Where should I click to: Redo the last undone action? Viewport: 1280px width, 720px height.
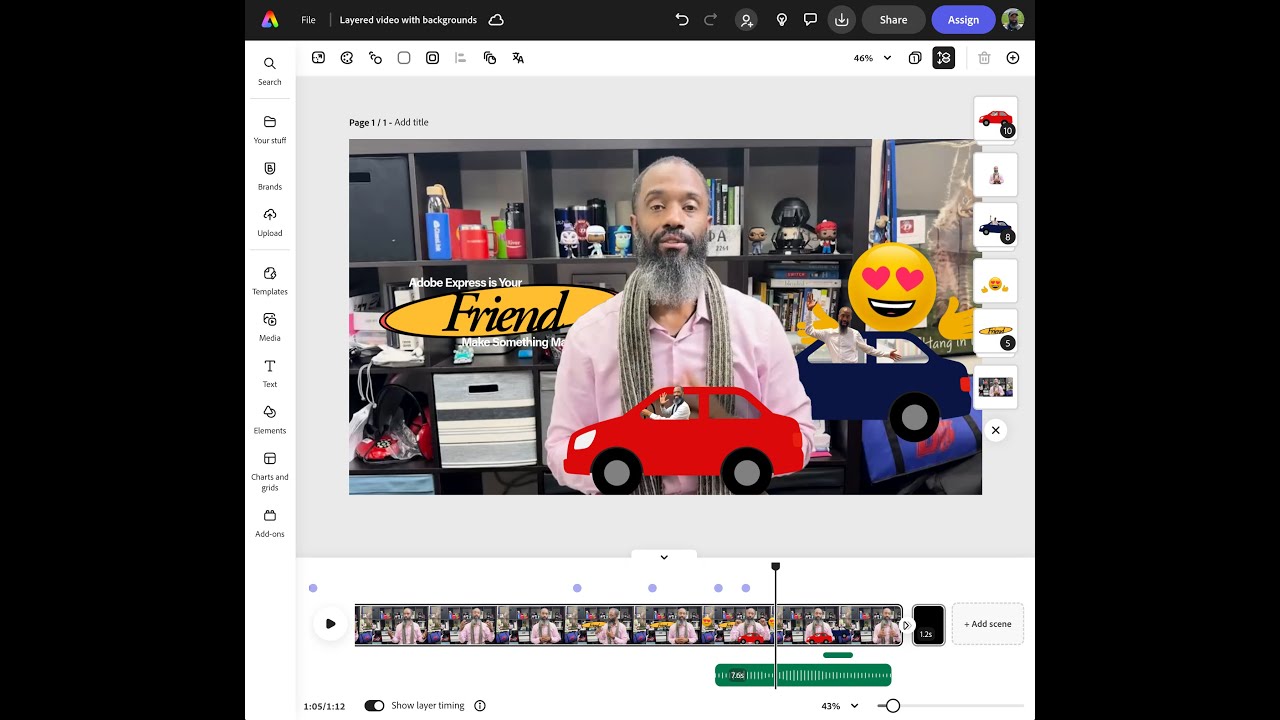click(711, 20)
